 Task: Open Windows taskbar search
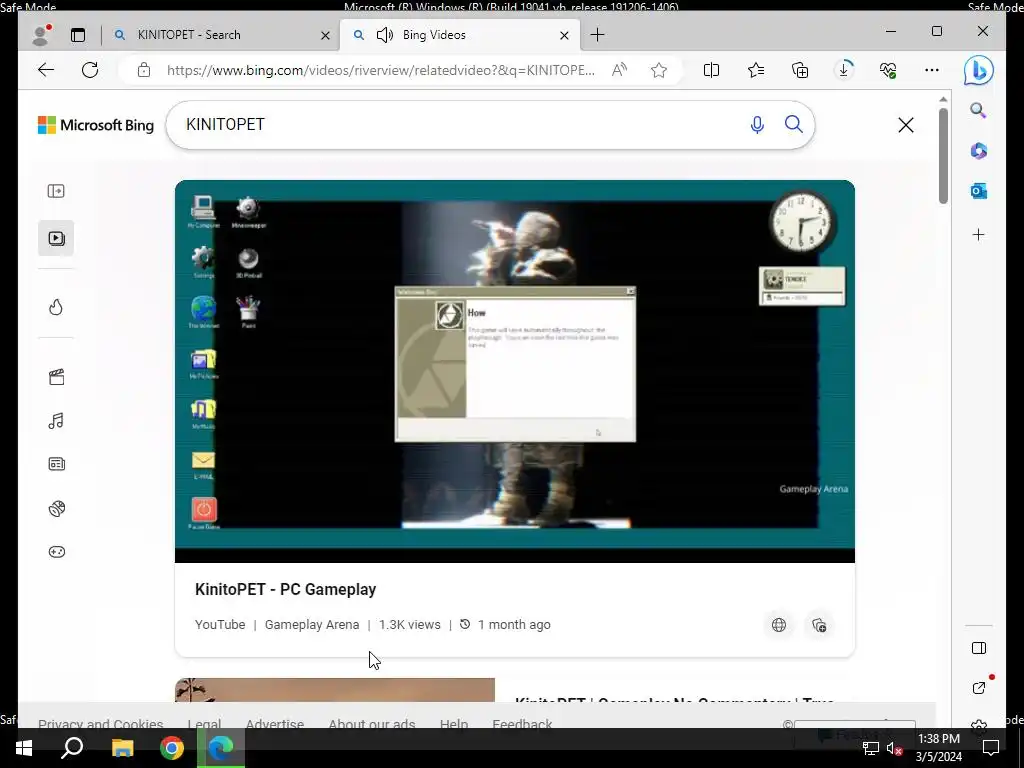point(72,748)
